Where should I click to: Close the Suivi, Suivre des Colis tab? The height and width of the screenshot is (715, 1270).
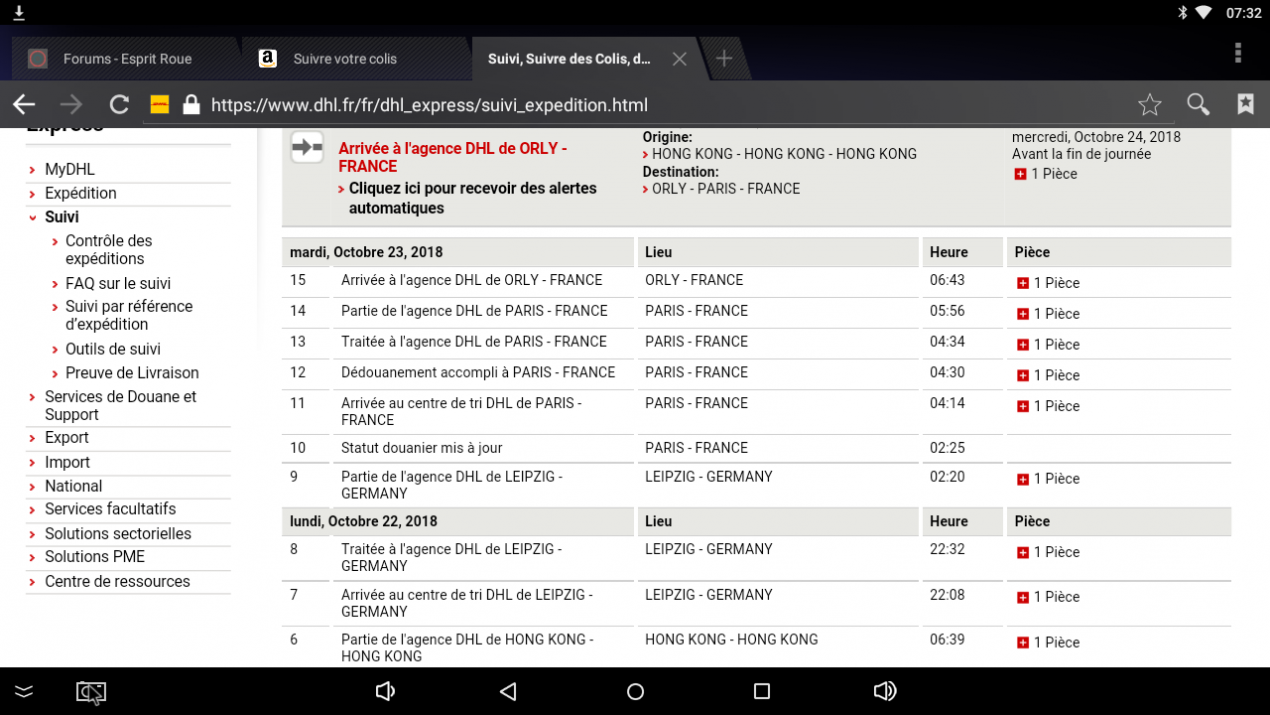point(679,59)
